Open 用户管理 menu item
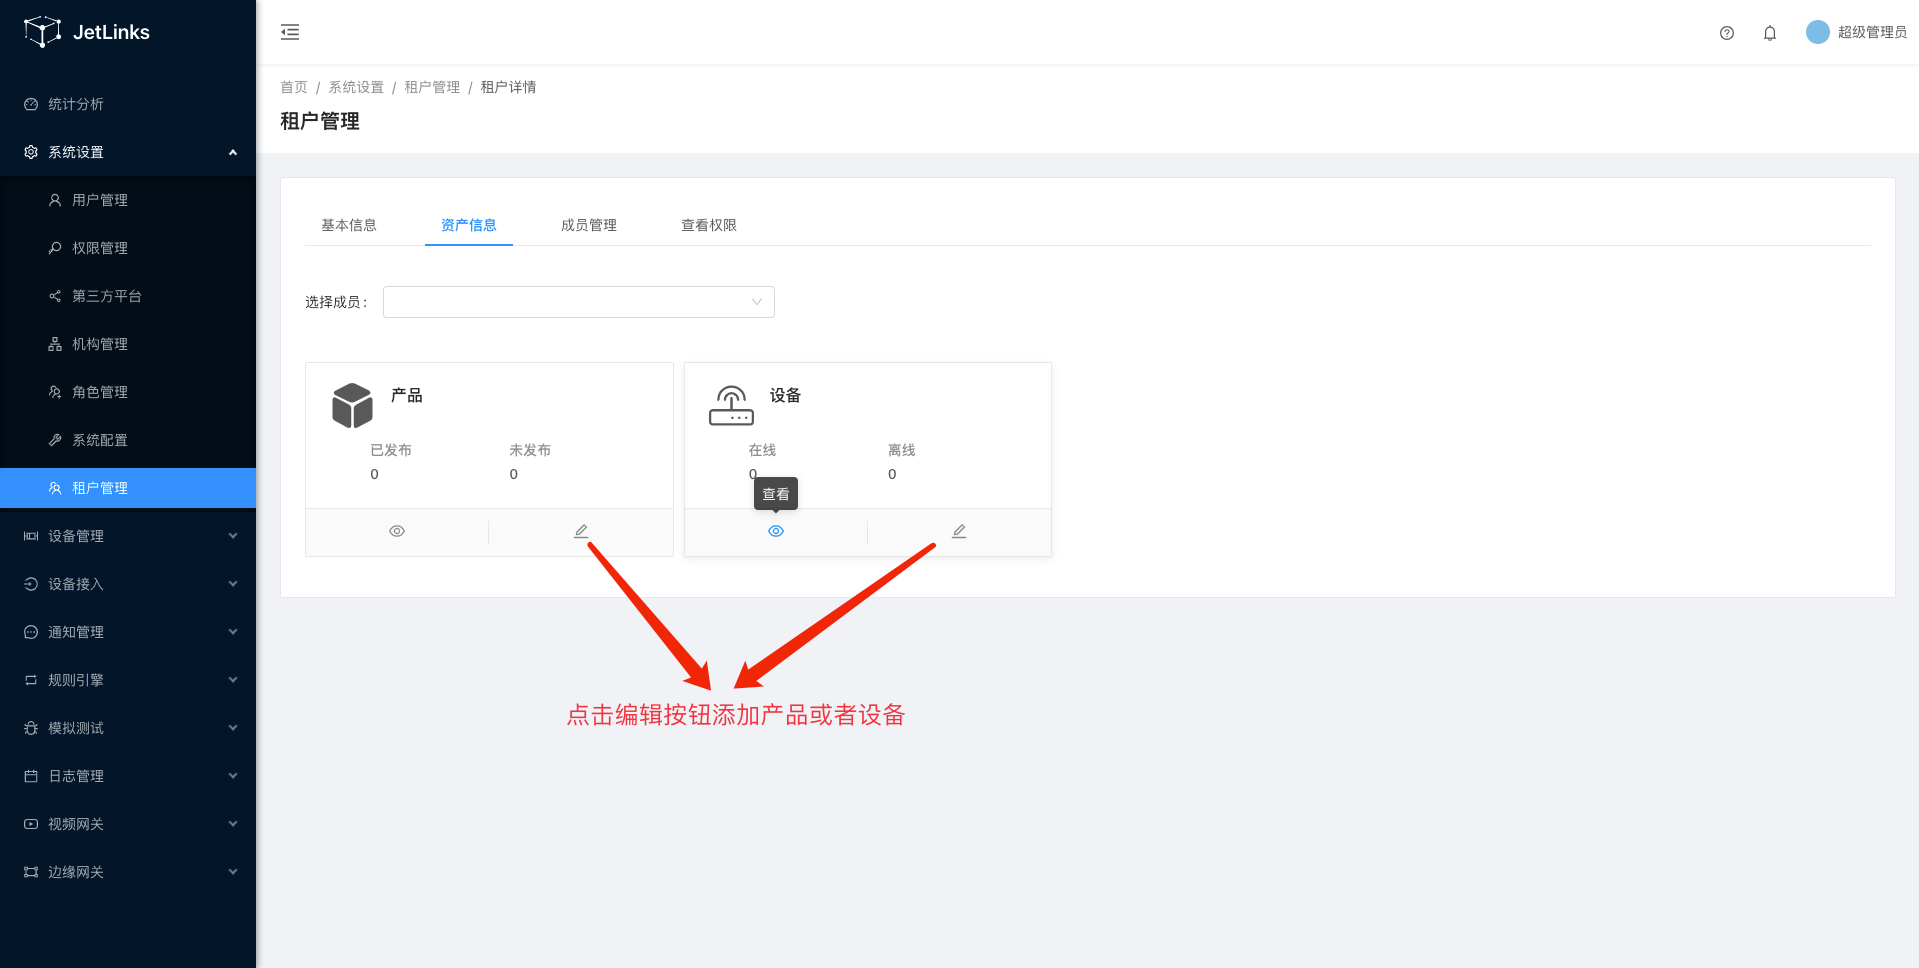 coord(128,200)
